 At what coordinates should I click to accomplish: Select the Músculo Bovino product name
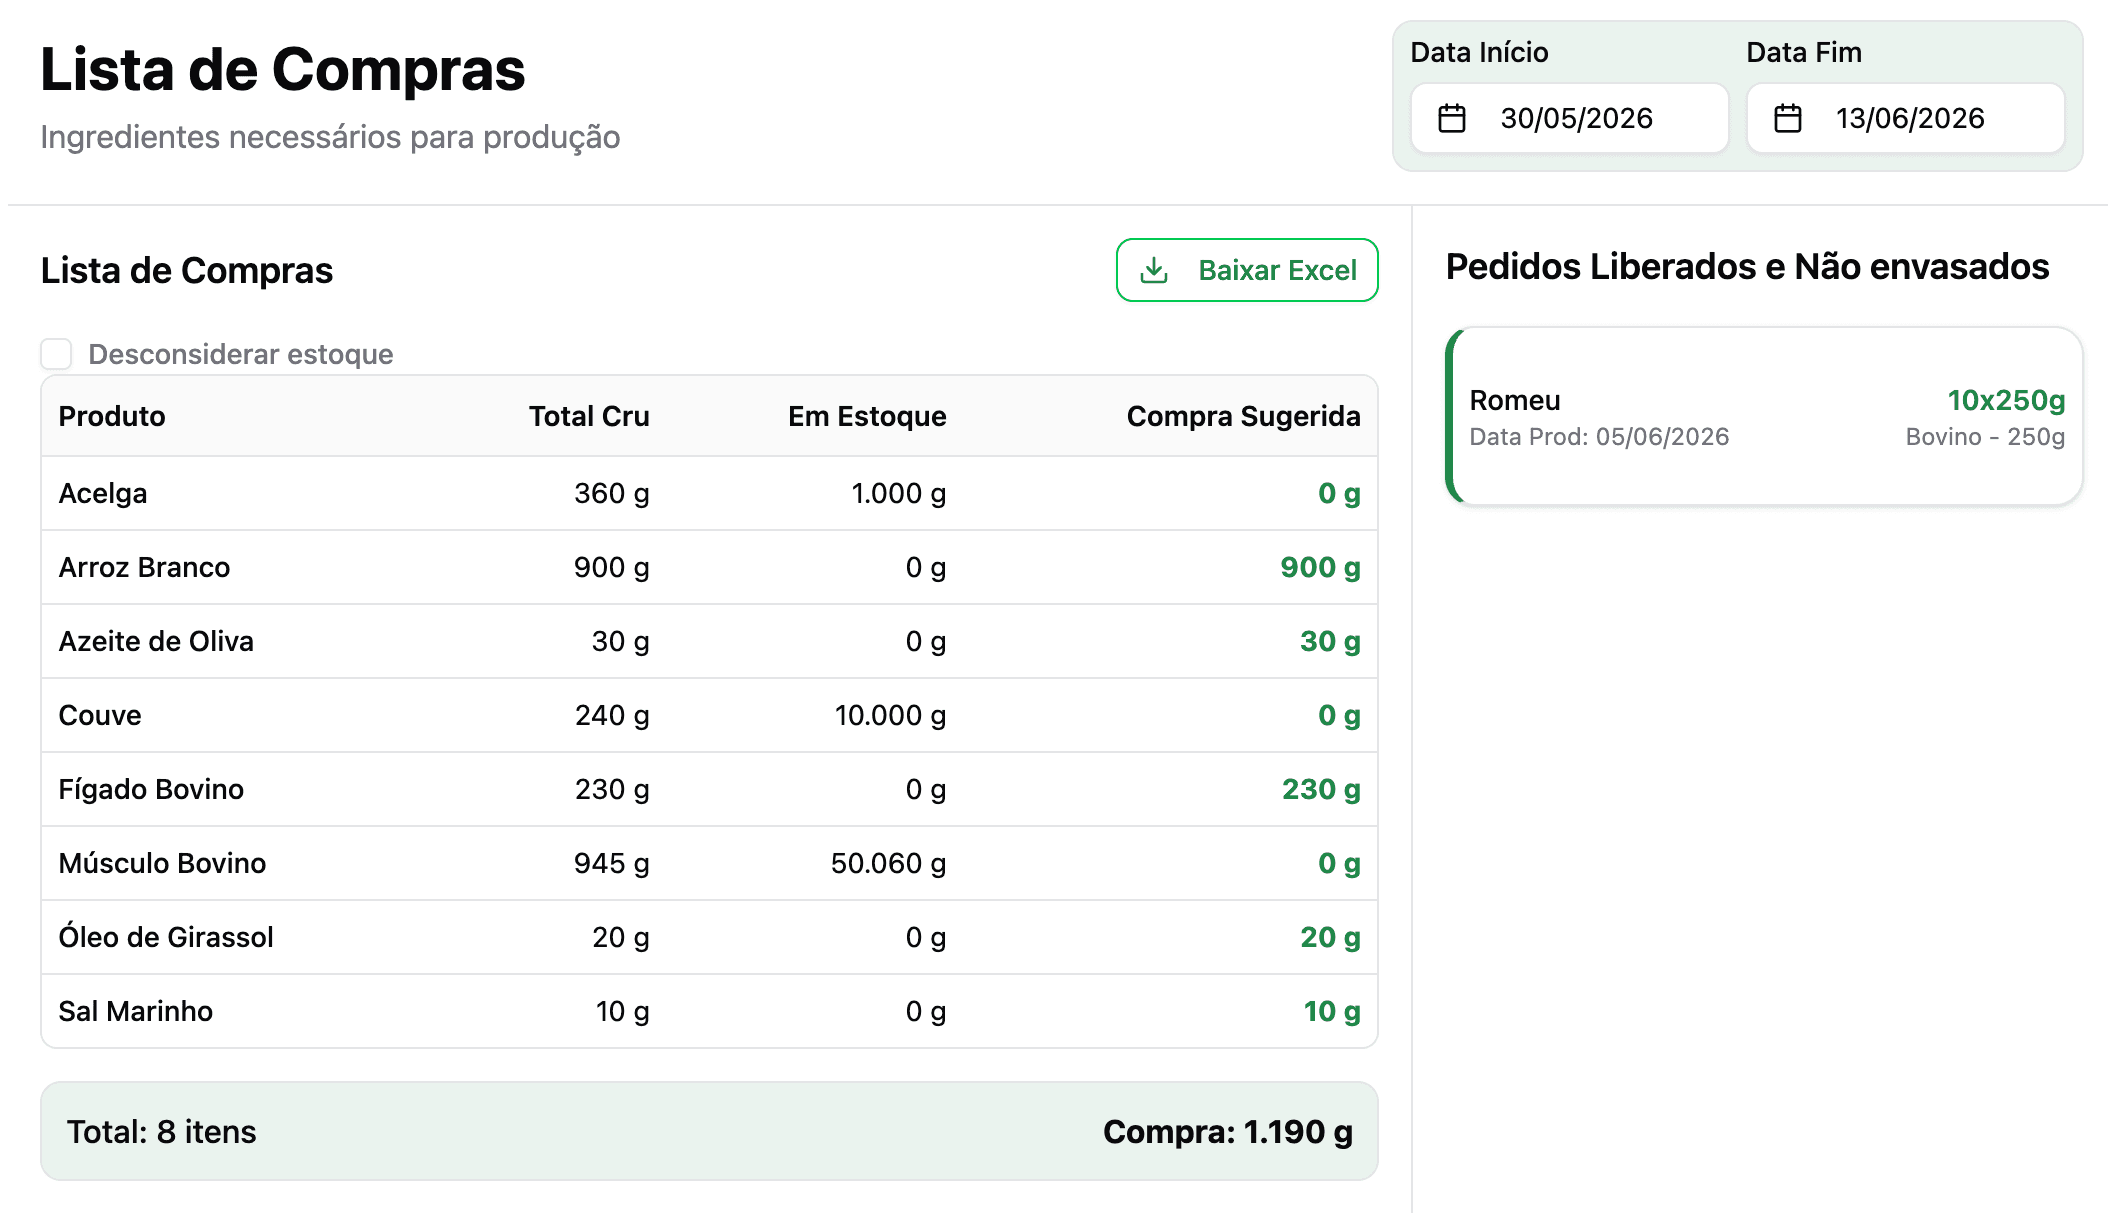coord(162,863)
